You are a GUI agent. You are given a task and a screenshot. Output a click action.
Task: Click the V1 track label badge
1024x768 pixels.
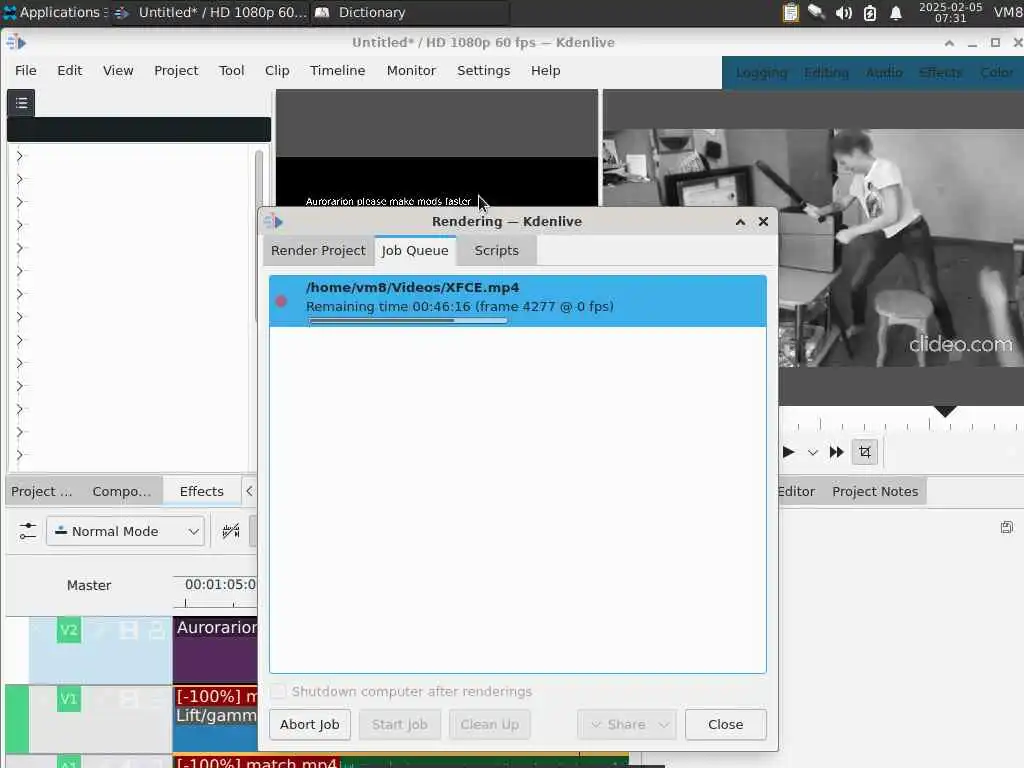tap(69, 699)
